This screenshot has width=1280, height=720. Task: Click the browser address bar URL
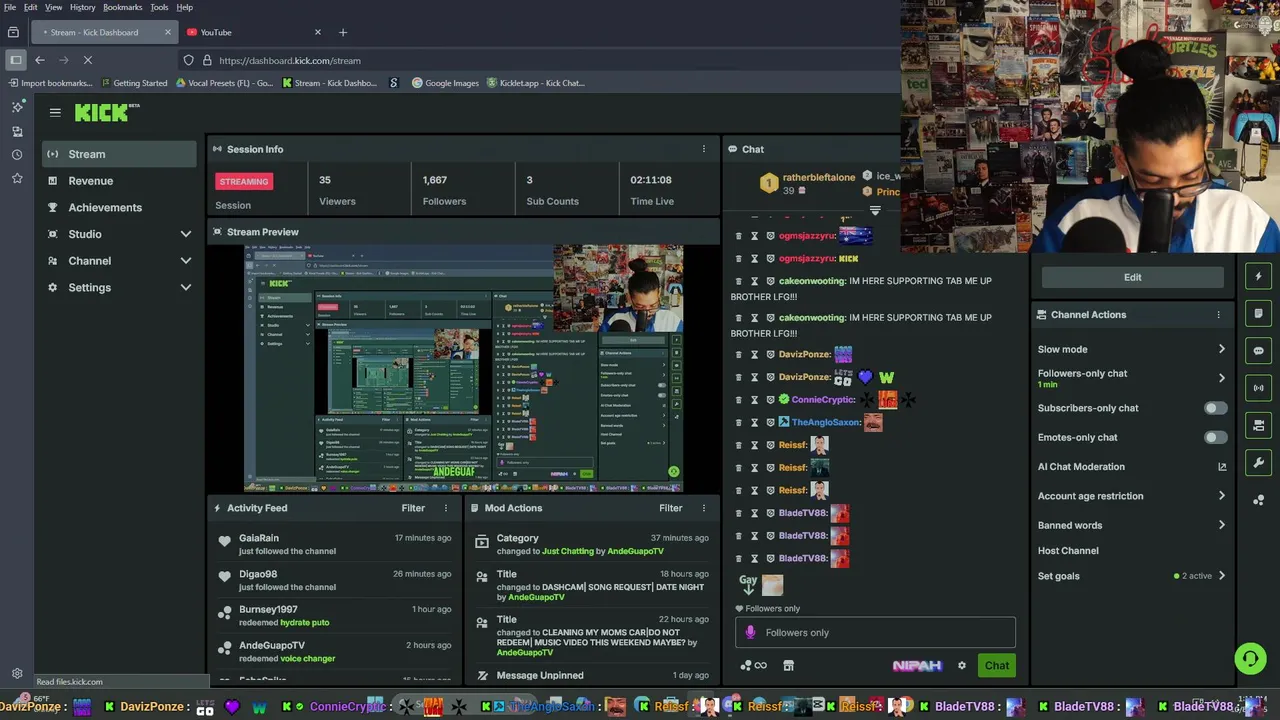[290, 61]
